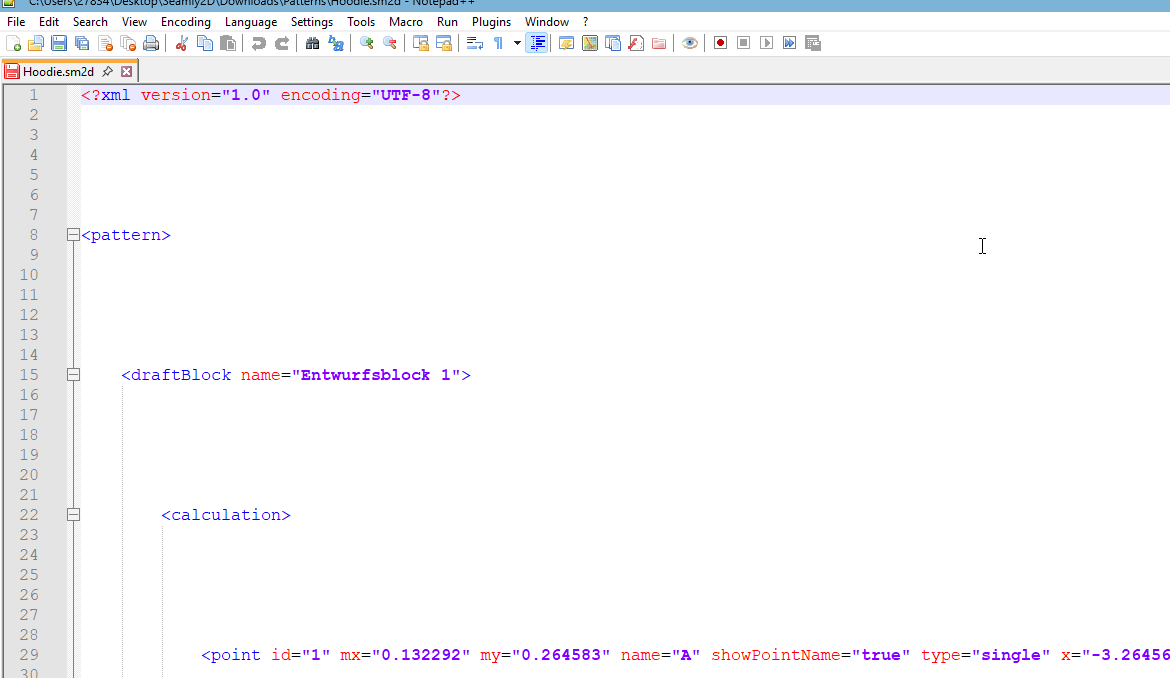Toggle word wrap in the toolbar

475,43
